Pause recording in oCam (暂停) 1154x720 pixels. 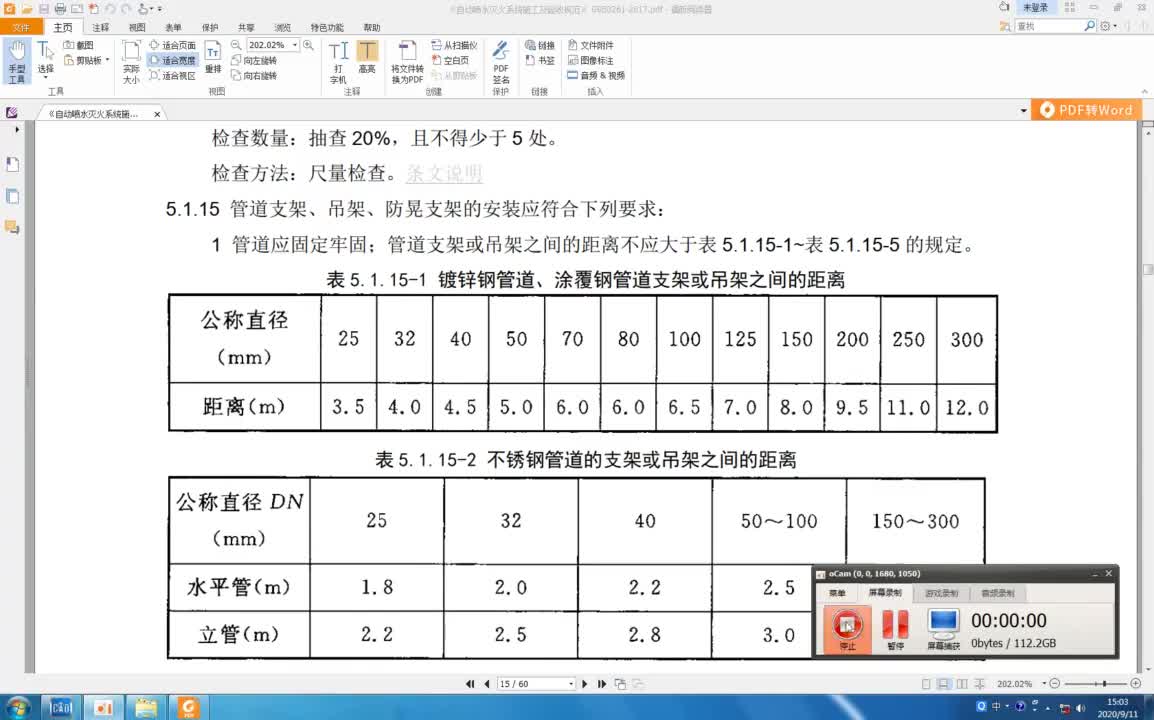click(895, 629)
